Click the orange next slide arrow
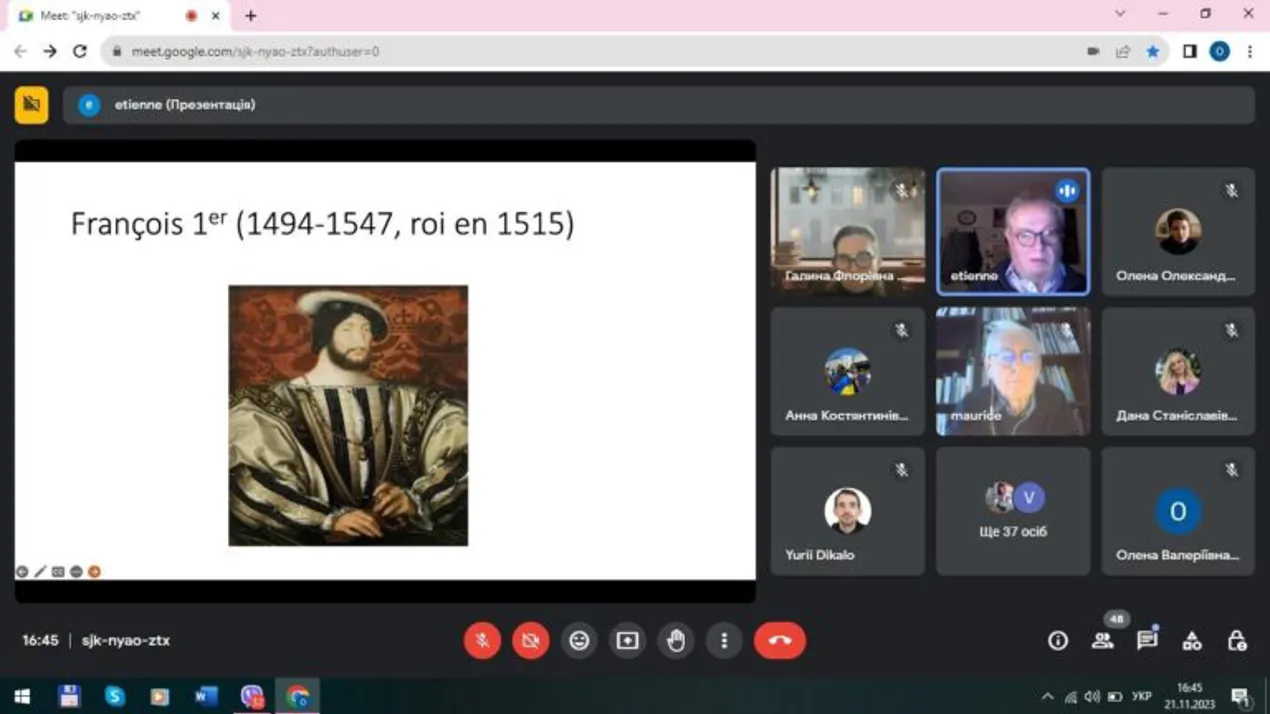Image resolution: width=1270 pixels, height=714 pixels. pyautogui.click(x=94, y=572)
